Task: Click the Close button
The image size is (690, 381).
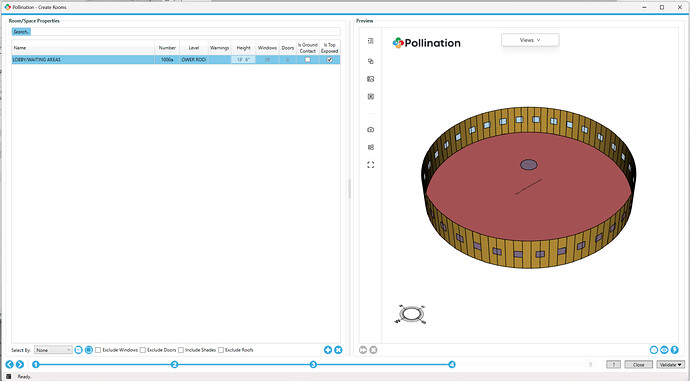Action: click(638, 365)
